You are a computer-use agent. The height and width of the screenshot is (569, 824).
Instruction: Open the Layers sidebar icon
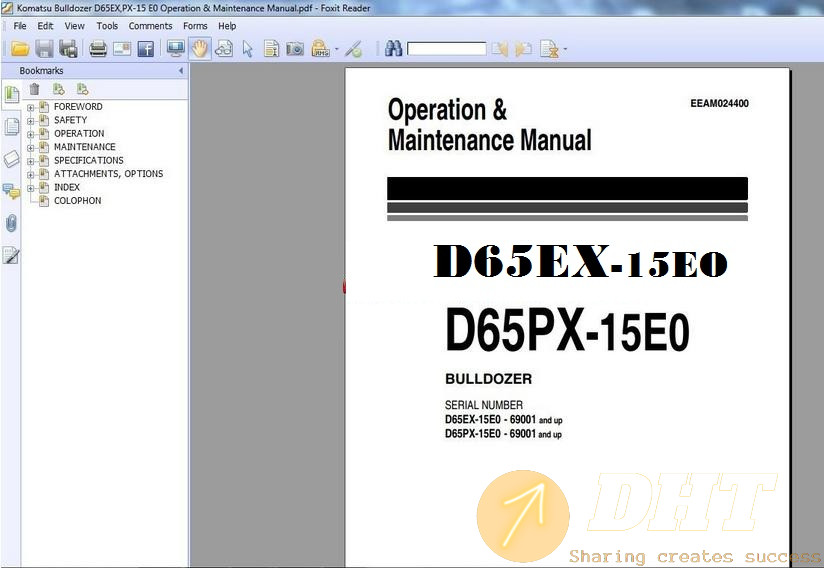[12, 159]
